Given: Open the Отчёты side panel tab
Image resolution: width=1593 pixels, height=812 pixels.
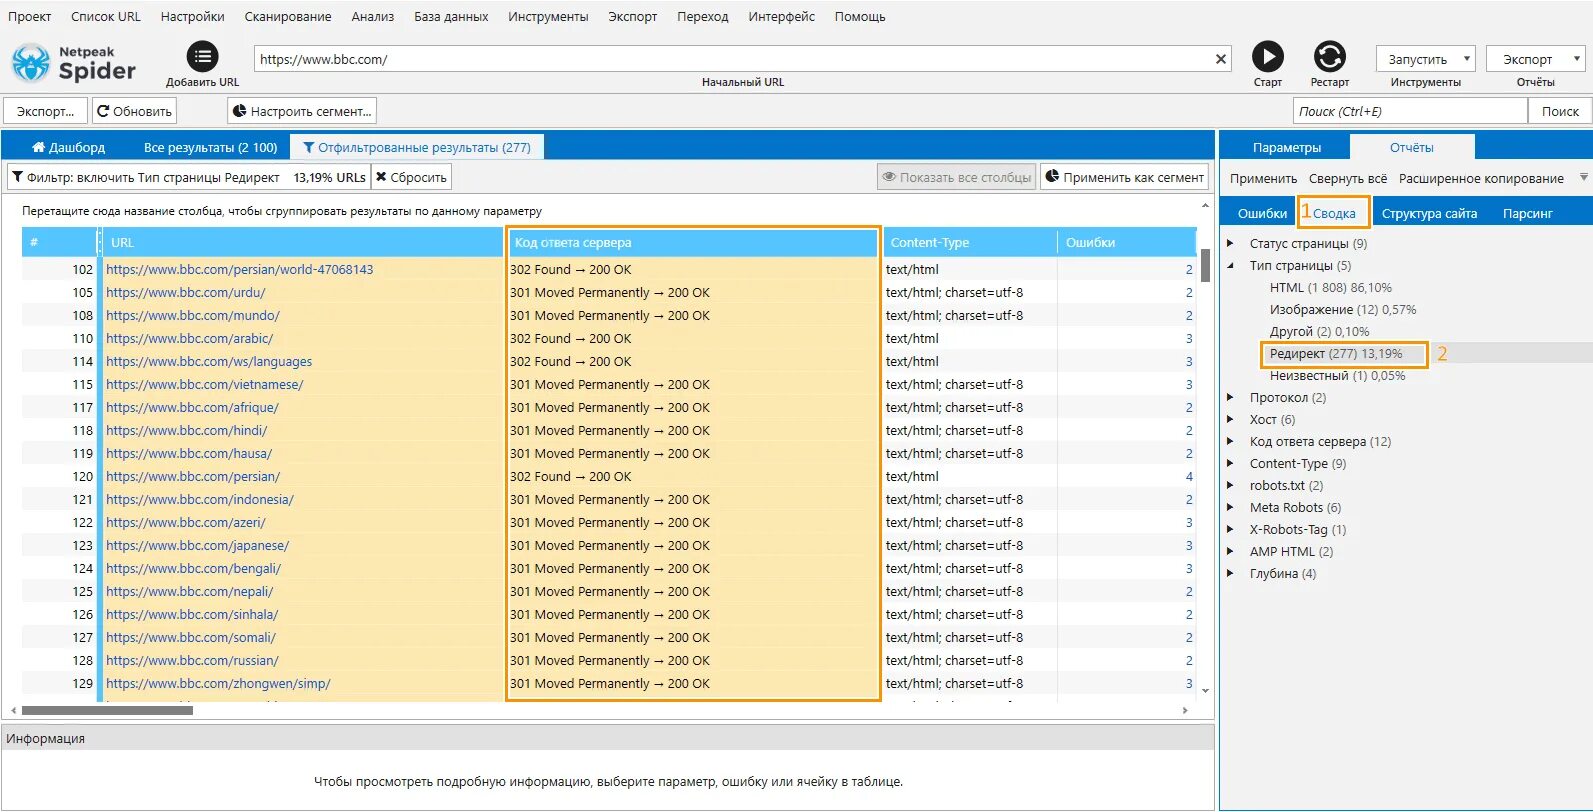Looking at the screenshot, I should pos(1412,147).
